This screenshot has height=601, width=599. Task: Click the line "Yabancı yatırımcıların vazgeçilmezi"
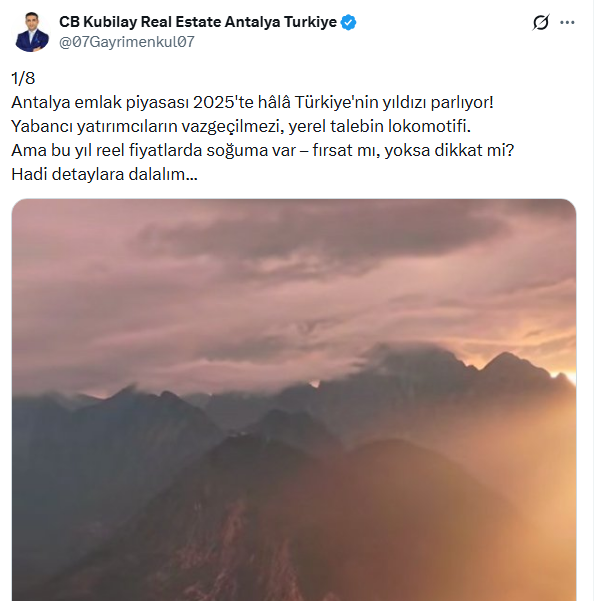241,126
